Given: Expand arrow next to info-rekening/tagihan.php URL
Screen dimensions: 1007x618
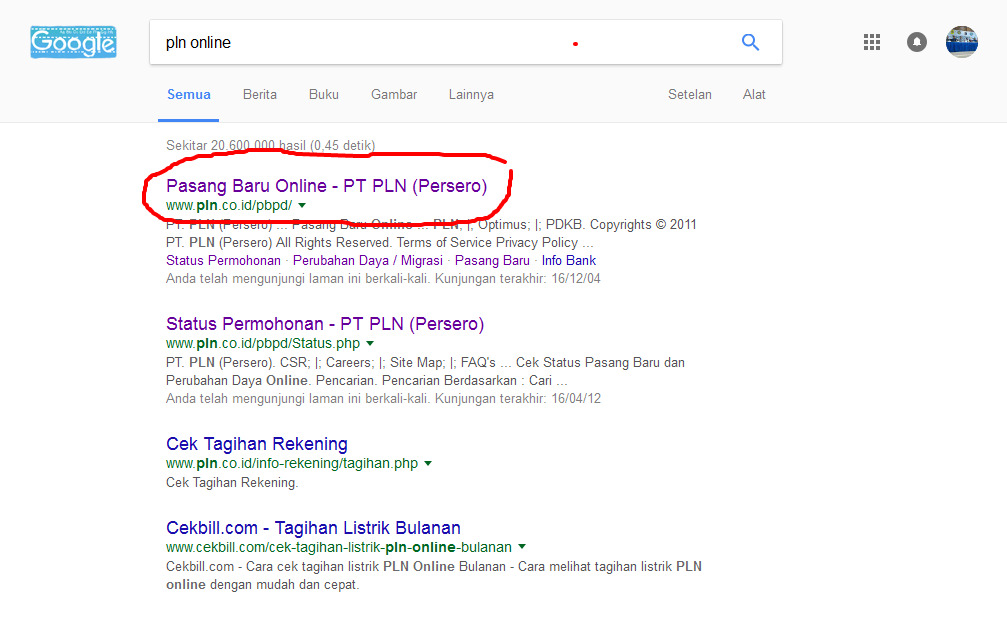Looking at the screenshot, I should [428, 463].
